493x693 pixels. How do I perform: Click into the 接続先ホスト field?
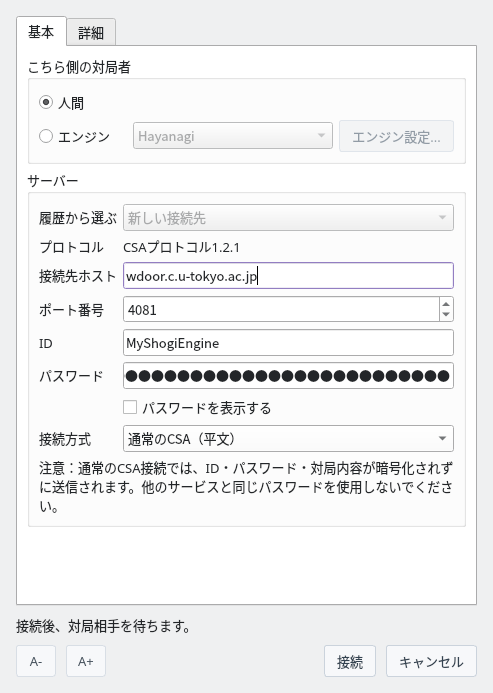[x=288, y=276]
